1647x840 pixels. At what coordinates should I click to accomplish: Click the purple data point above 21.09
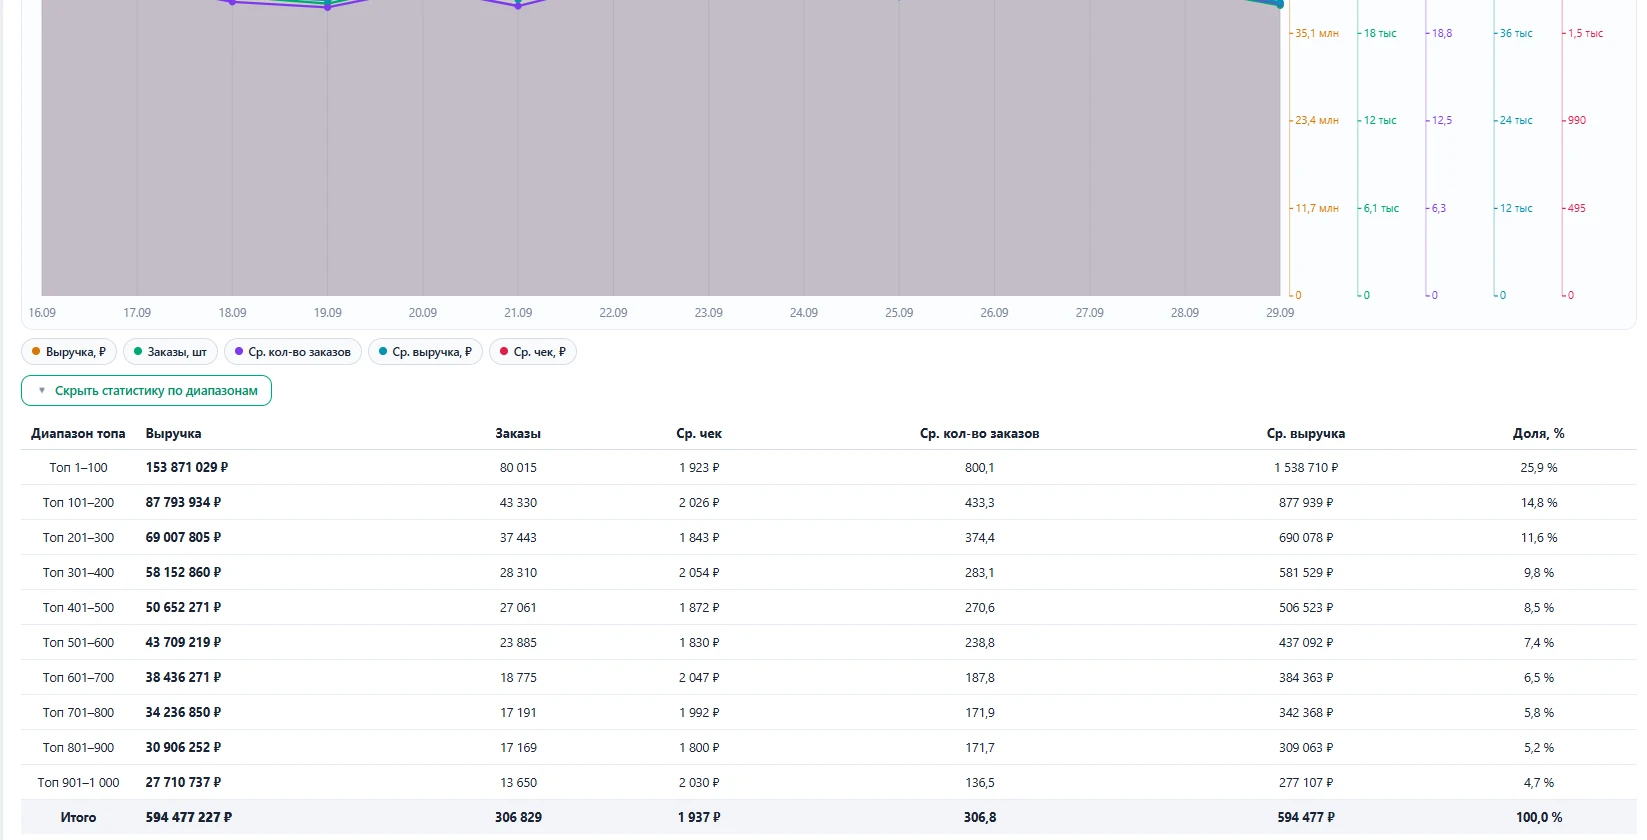coord(518,6)
